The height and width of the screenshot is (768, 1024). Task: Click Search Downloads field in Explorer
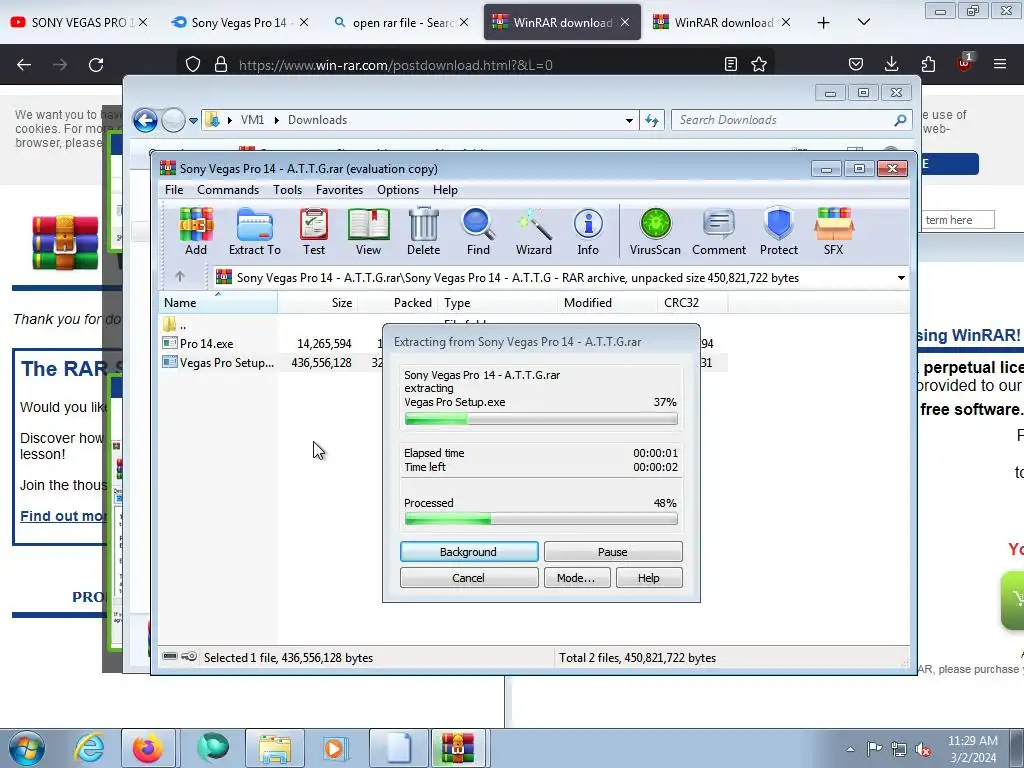[791, 120]
